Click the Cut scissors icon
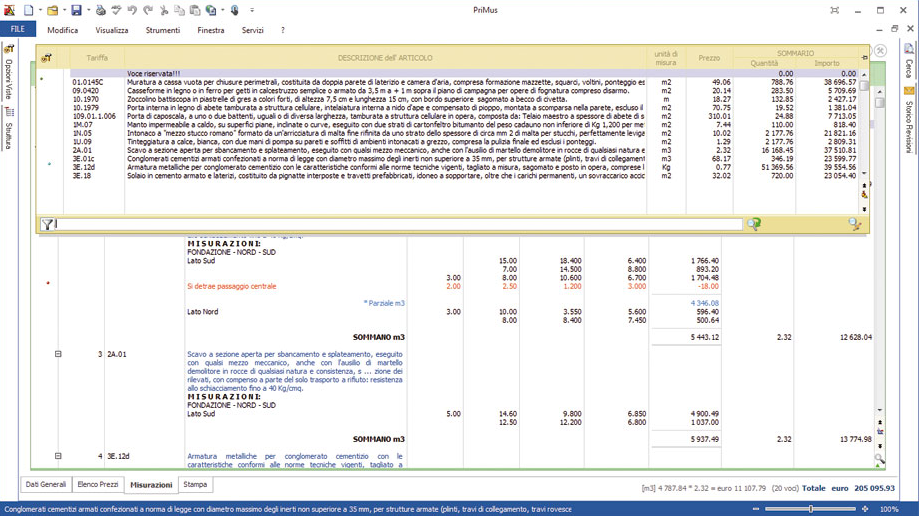919x516 pixels. (165, 10)
